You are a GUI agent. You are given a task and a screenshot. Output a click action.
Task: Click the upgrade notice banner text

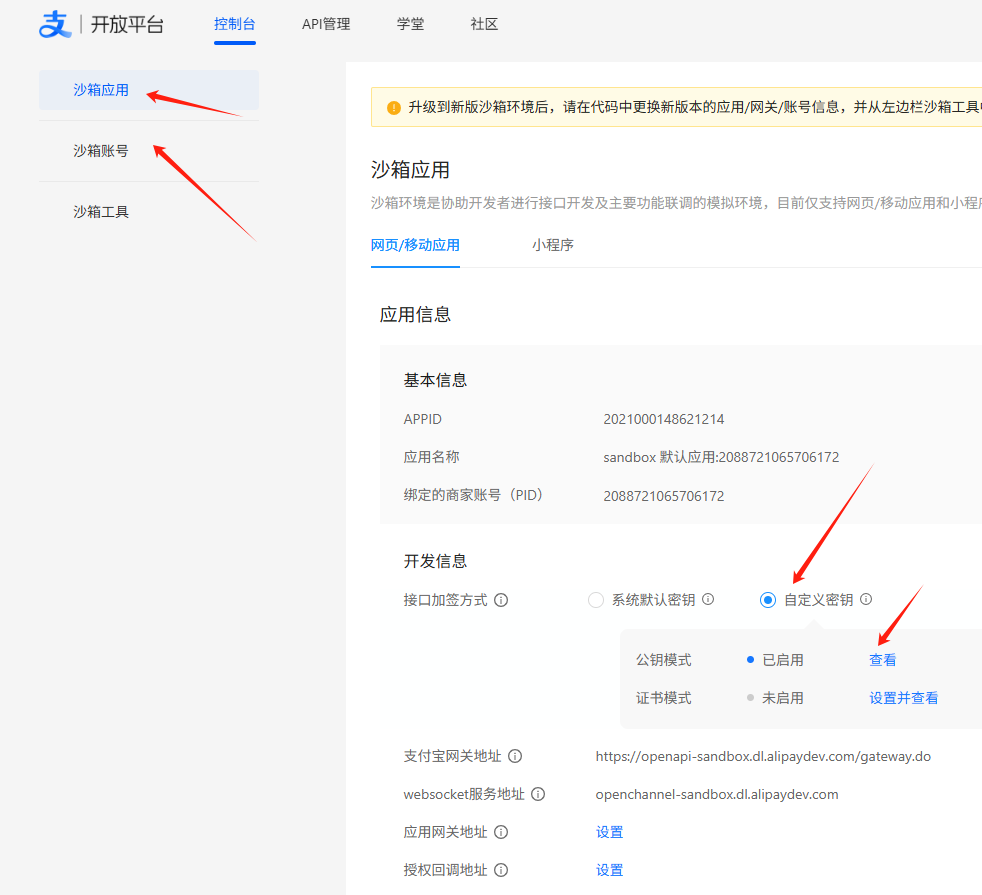694,107
